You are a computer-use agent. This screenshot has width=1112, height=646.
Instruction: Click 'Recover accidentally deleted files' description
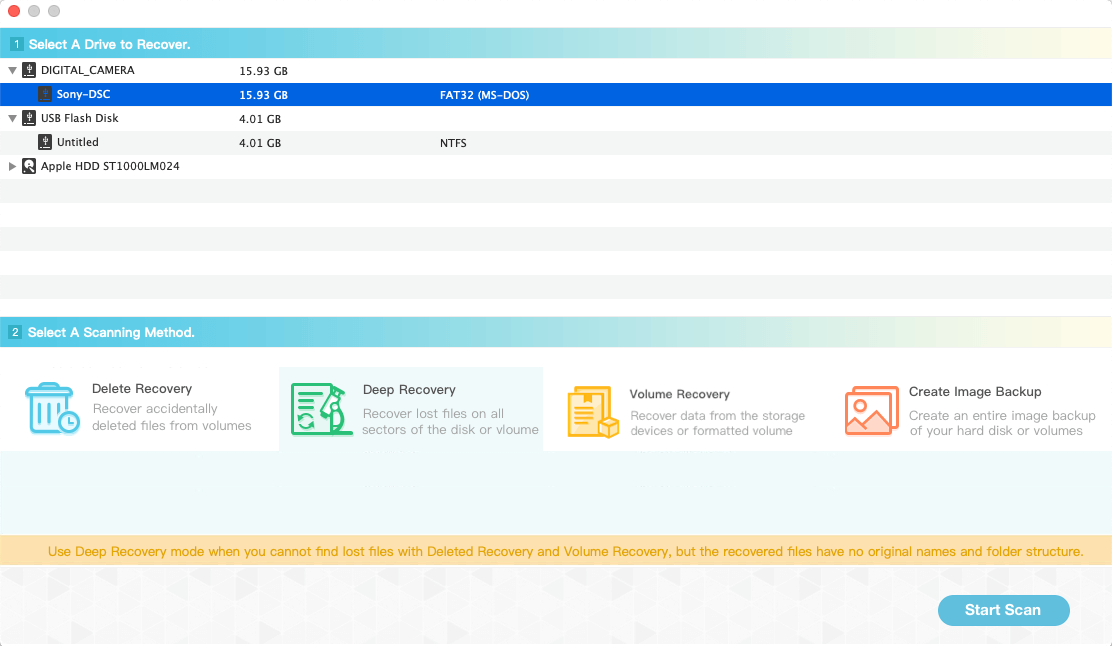(x=172, y=417)
